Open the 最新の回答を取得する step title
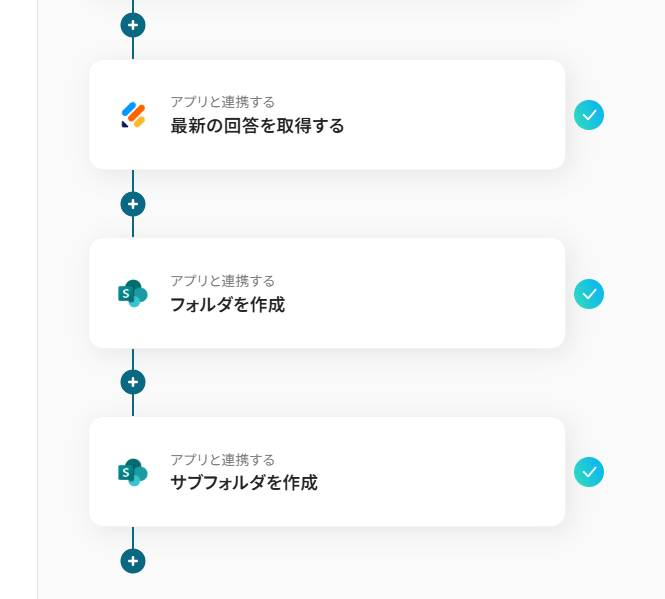 coord(257,126)
